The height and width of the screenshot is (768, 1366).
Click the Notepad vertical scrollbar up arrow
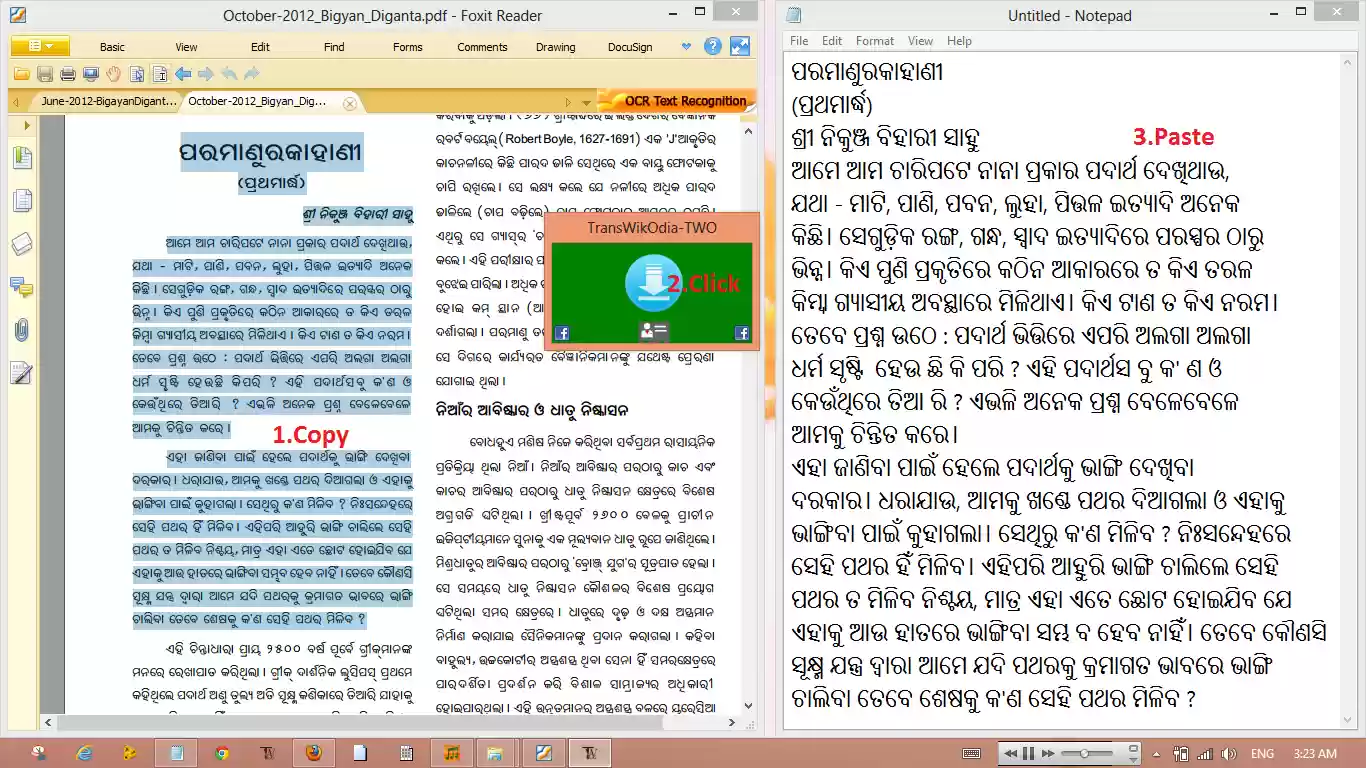coord(1349,62)
